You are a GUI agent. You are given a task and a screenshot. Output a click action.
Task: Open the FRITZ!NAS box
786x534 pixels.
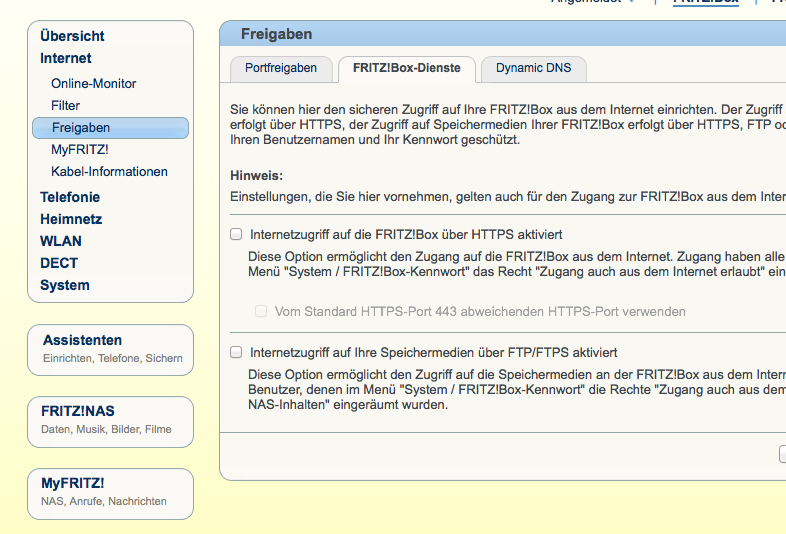(110, 422)
